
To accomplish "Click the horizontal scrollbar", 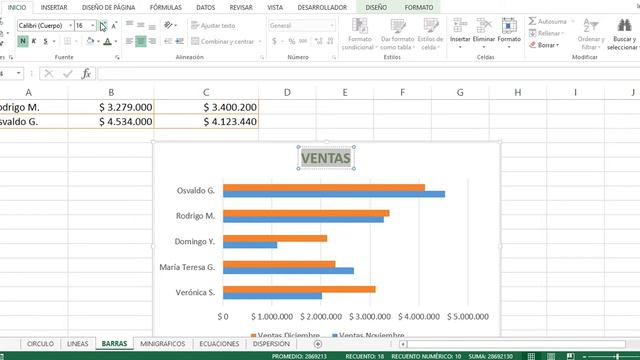I will [x=516, y=344].
